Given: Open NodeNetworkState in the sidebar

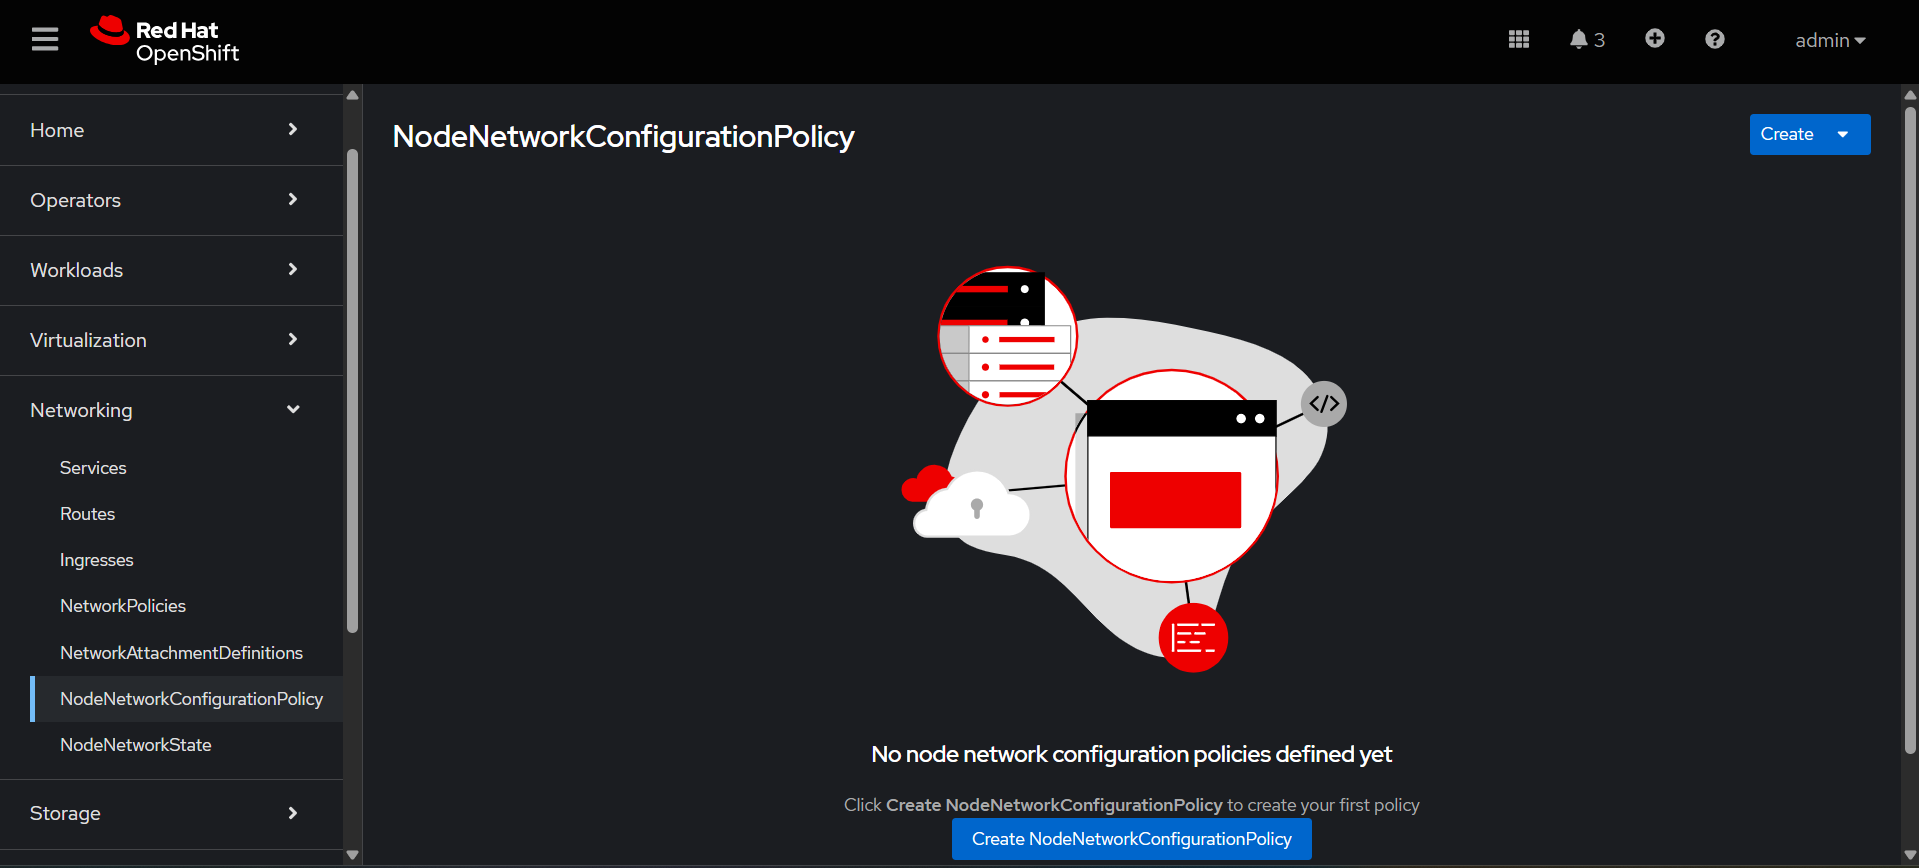Looking at the screenshot, I should click(135, 745).
